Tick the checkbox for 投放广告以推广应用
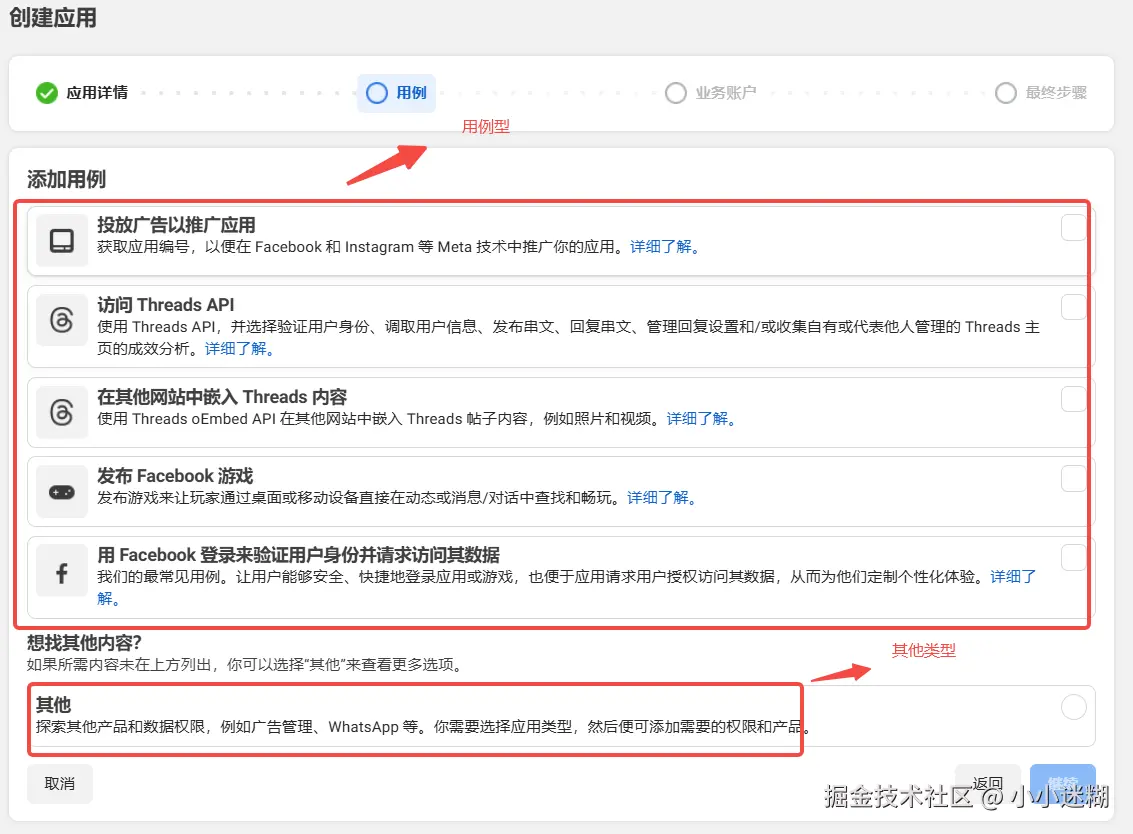The image size is (1133, 834). (x=1074, y=227)
